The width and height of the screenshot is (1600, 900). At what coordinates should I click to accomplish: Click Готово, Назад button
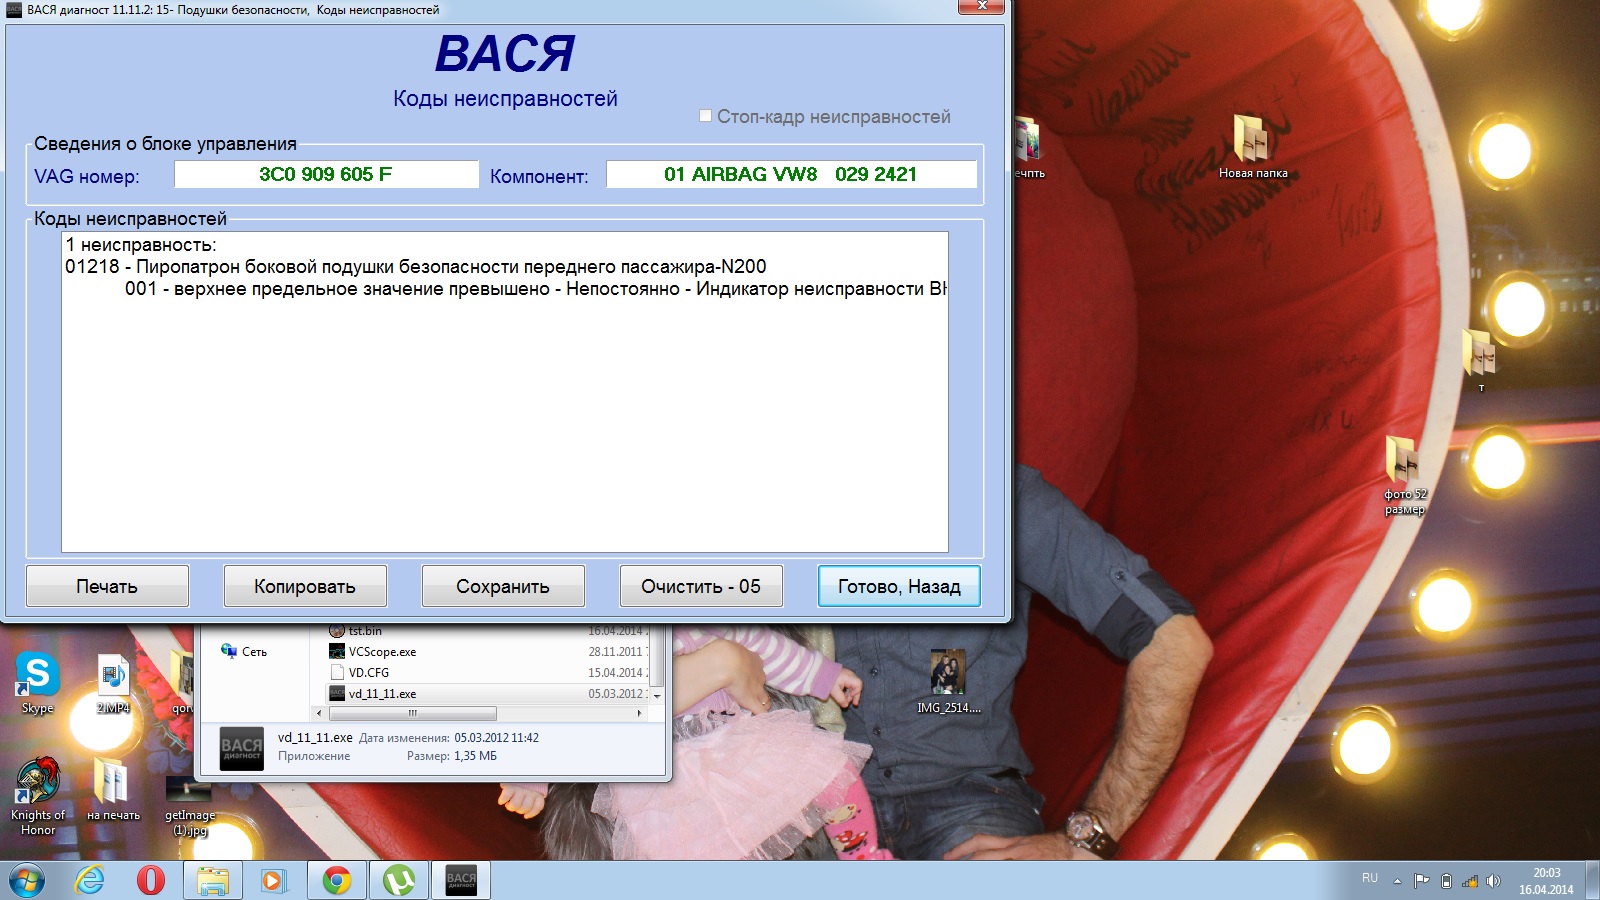[x=899, y=586]
